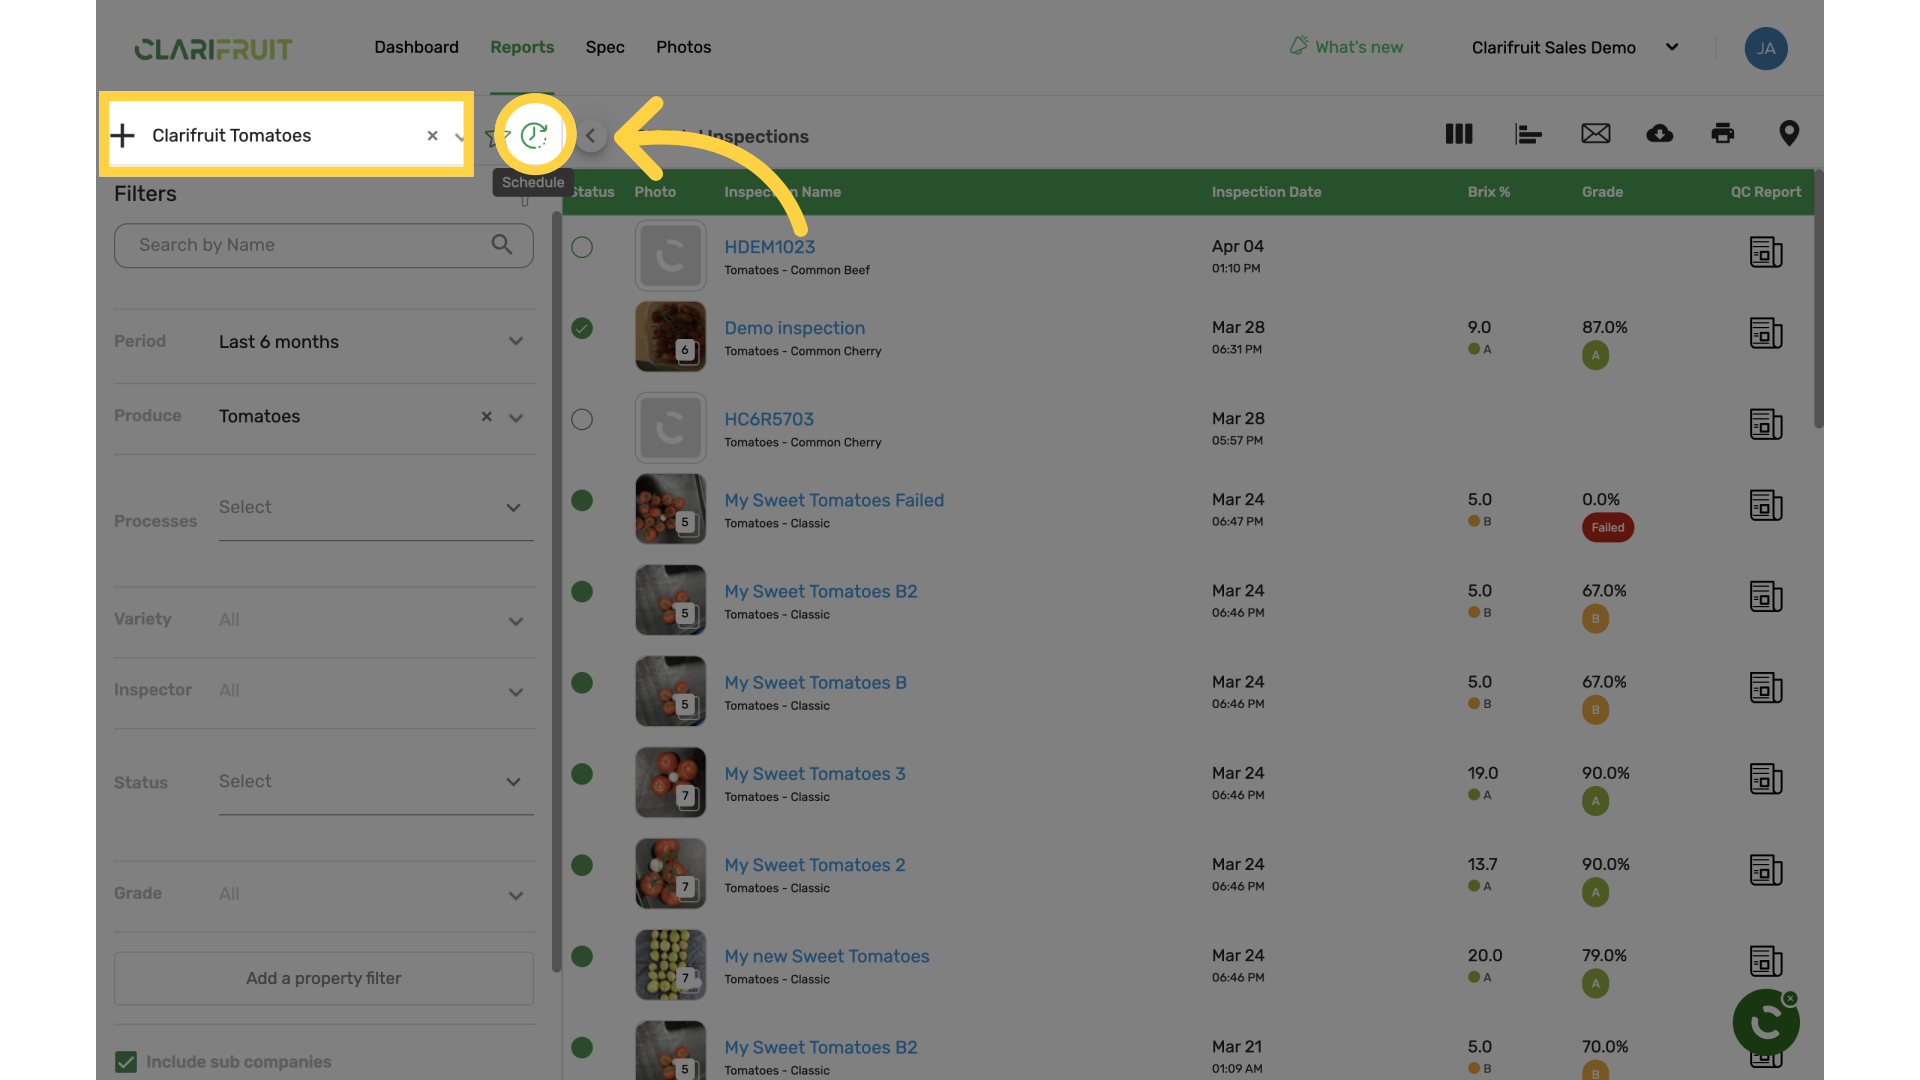Open column layout view icon
This screenshot has height=1080, width=1920.
(1459, 133)
